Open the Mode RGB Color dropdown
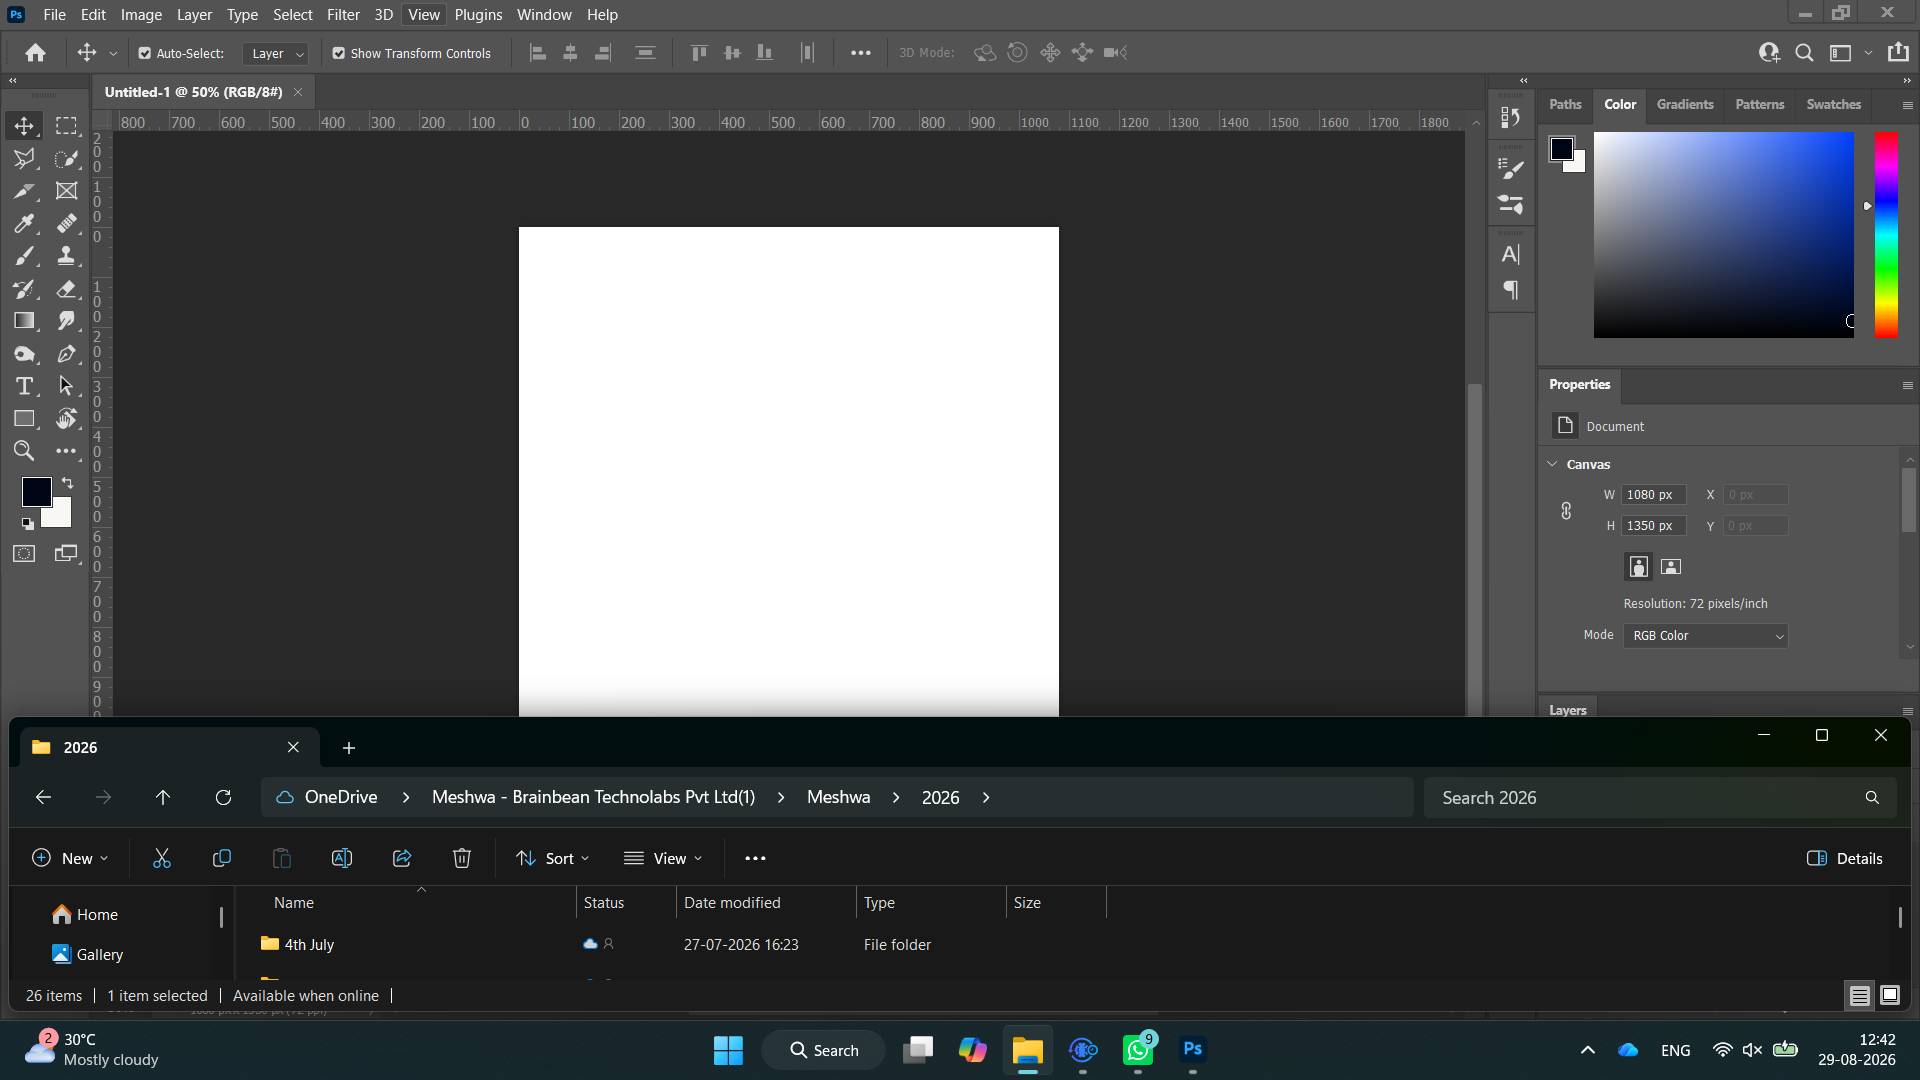This screenshot has height=1080, width=1920. (1706, 636)
